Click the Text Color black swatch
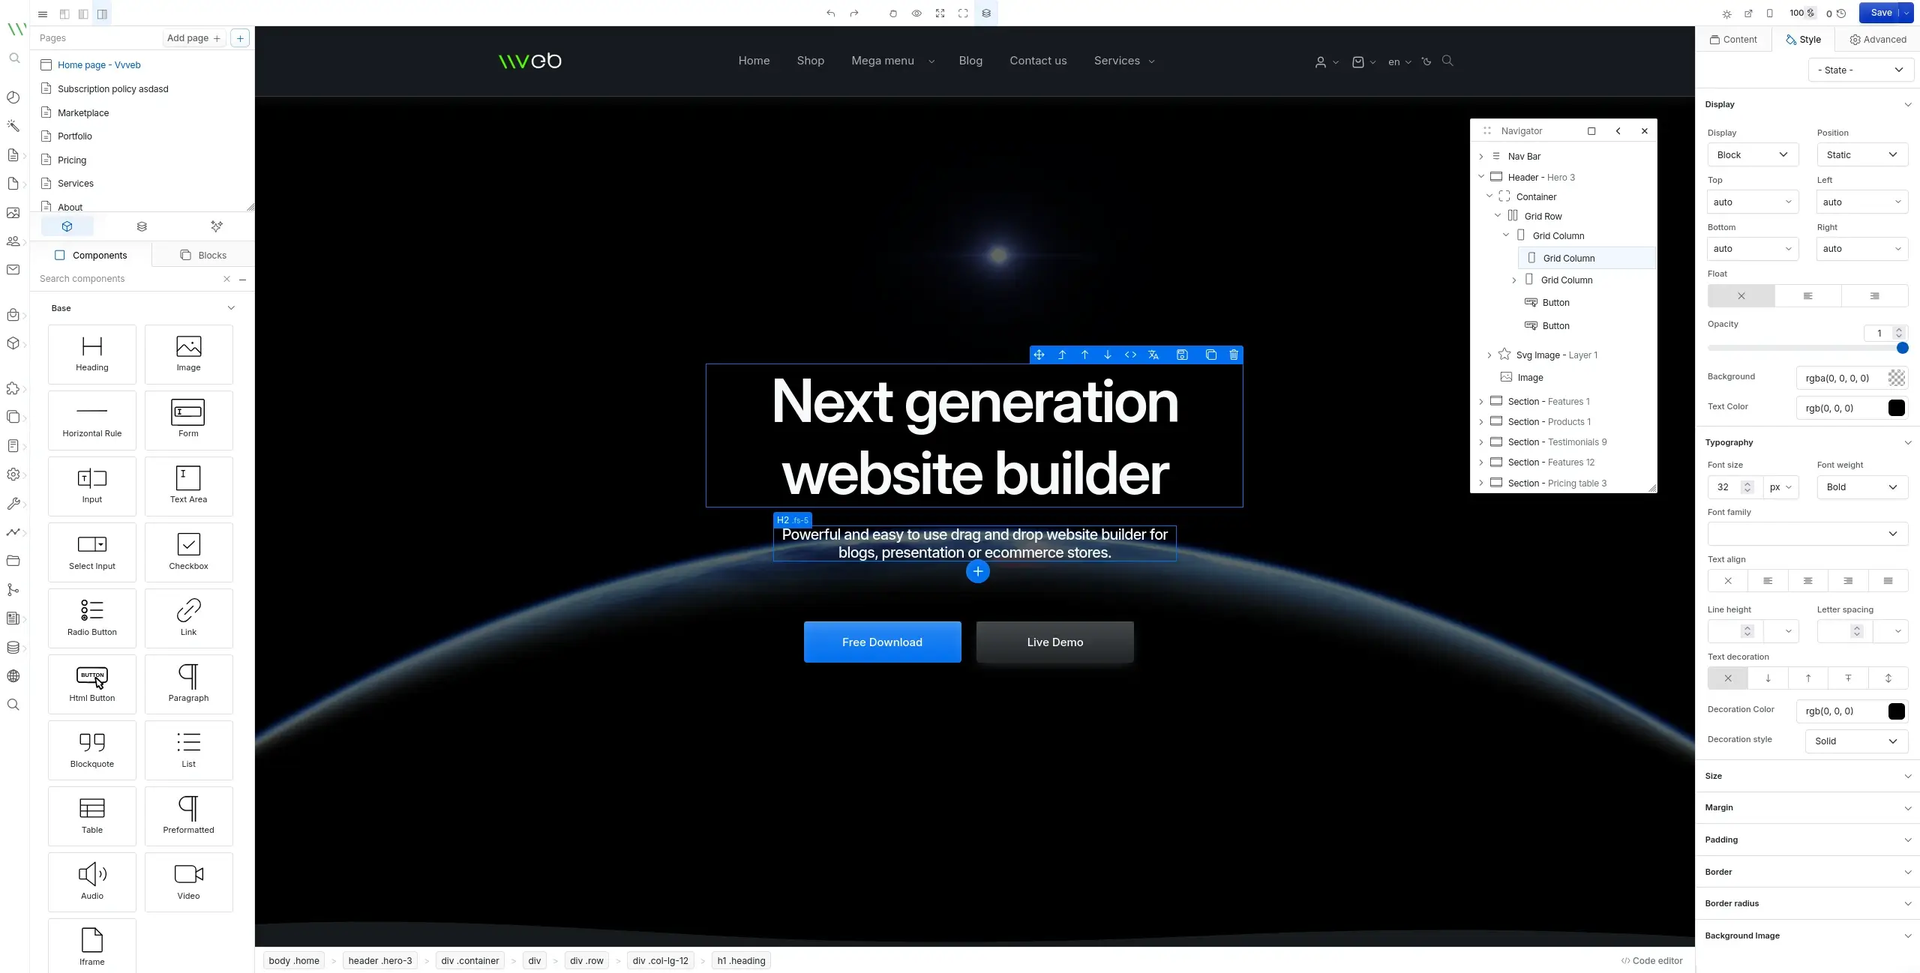The image size is (1920, 973). [x=1896, y=408]
